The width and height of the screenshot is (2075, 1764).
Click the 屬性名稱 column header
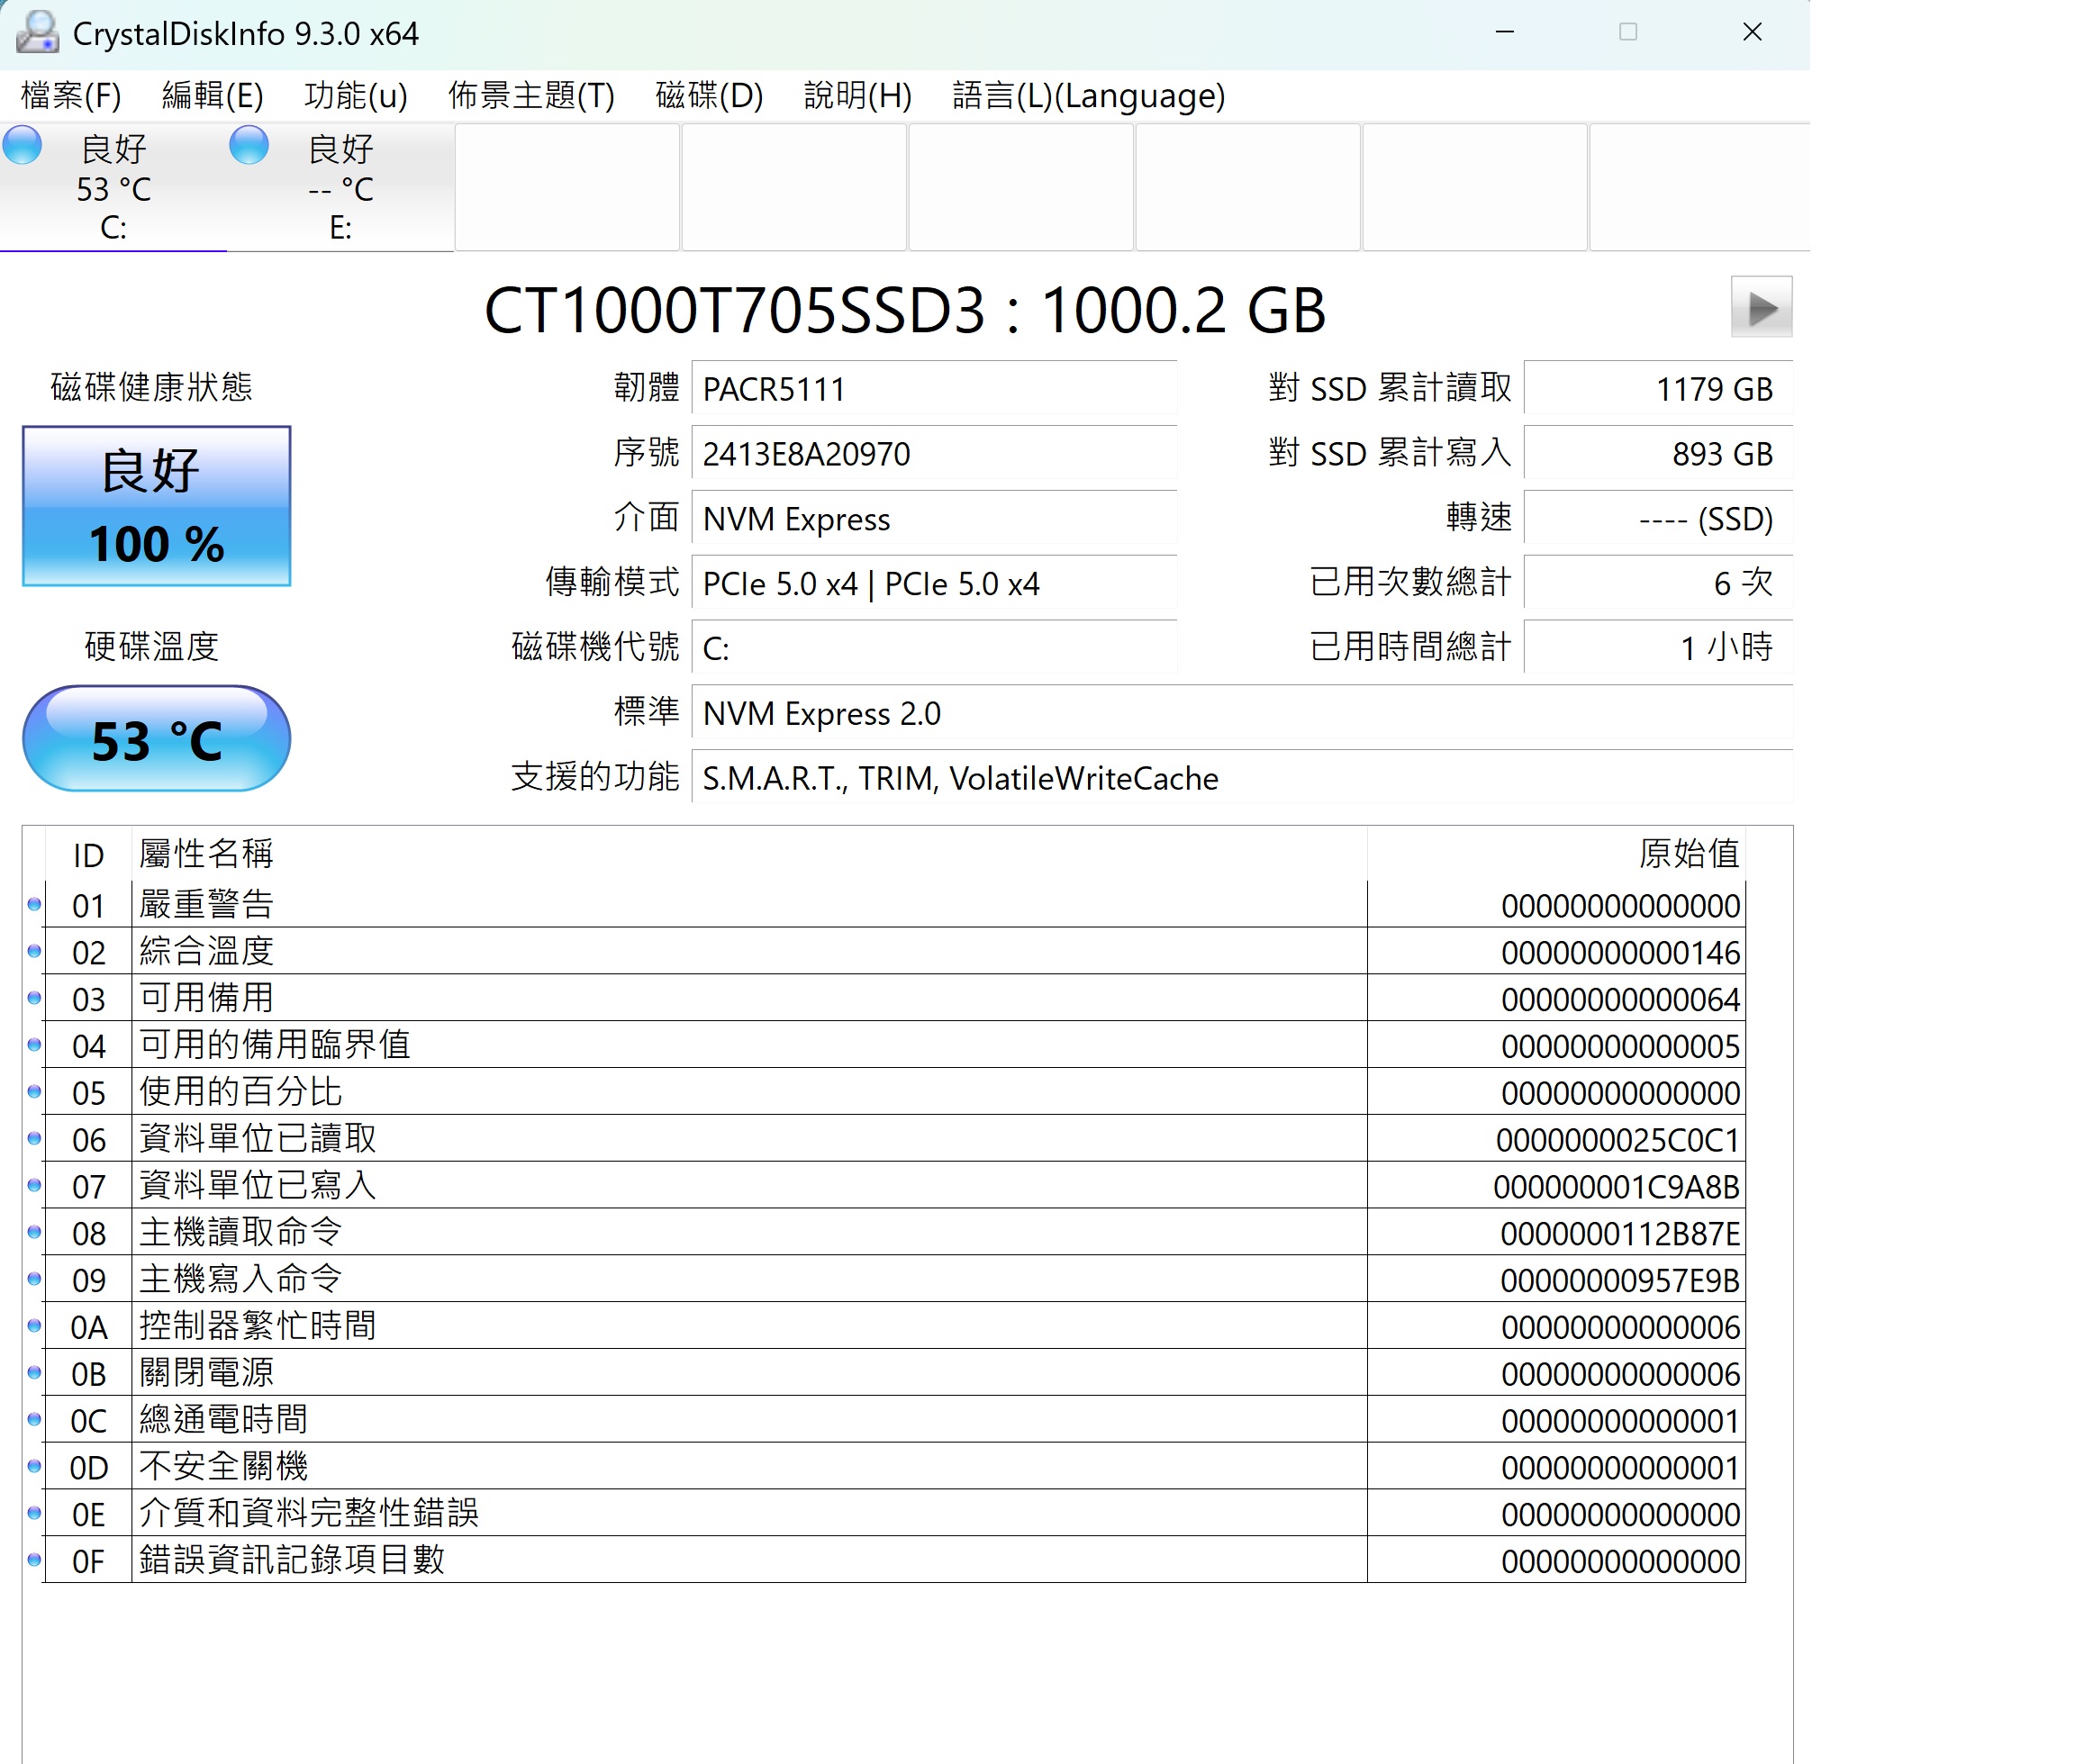tap(749, 854)
